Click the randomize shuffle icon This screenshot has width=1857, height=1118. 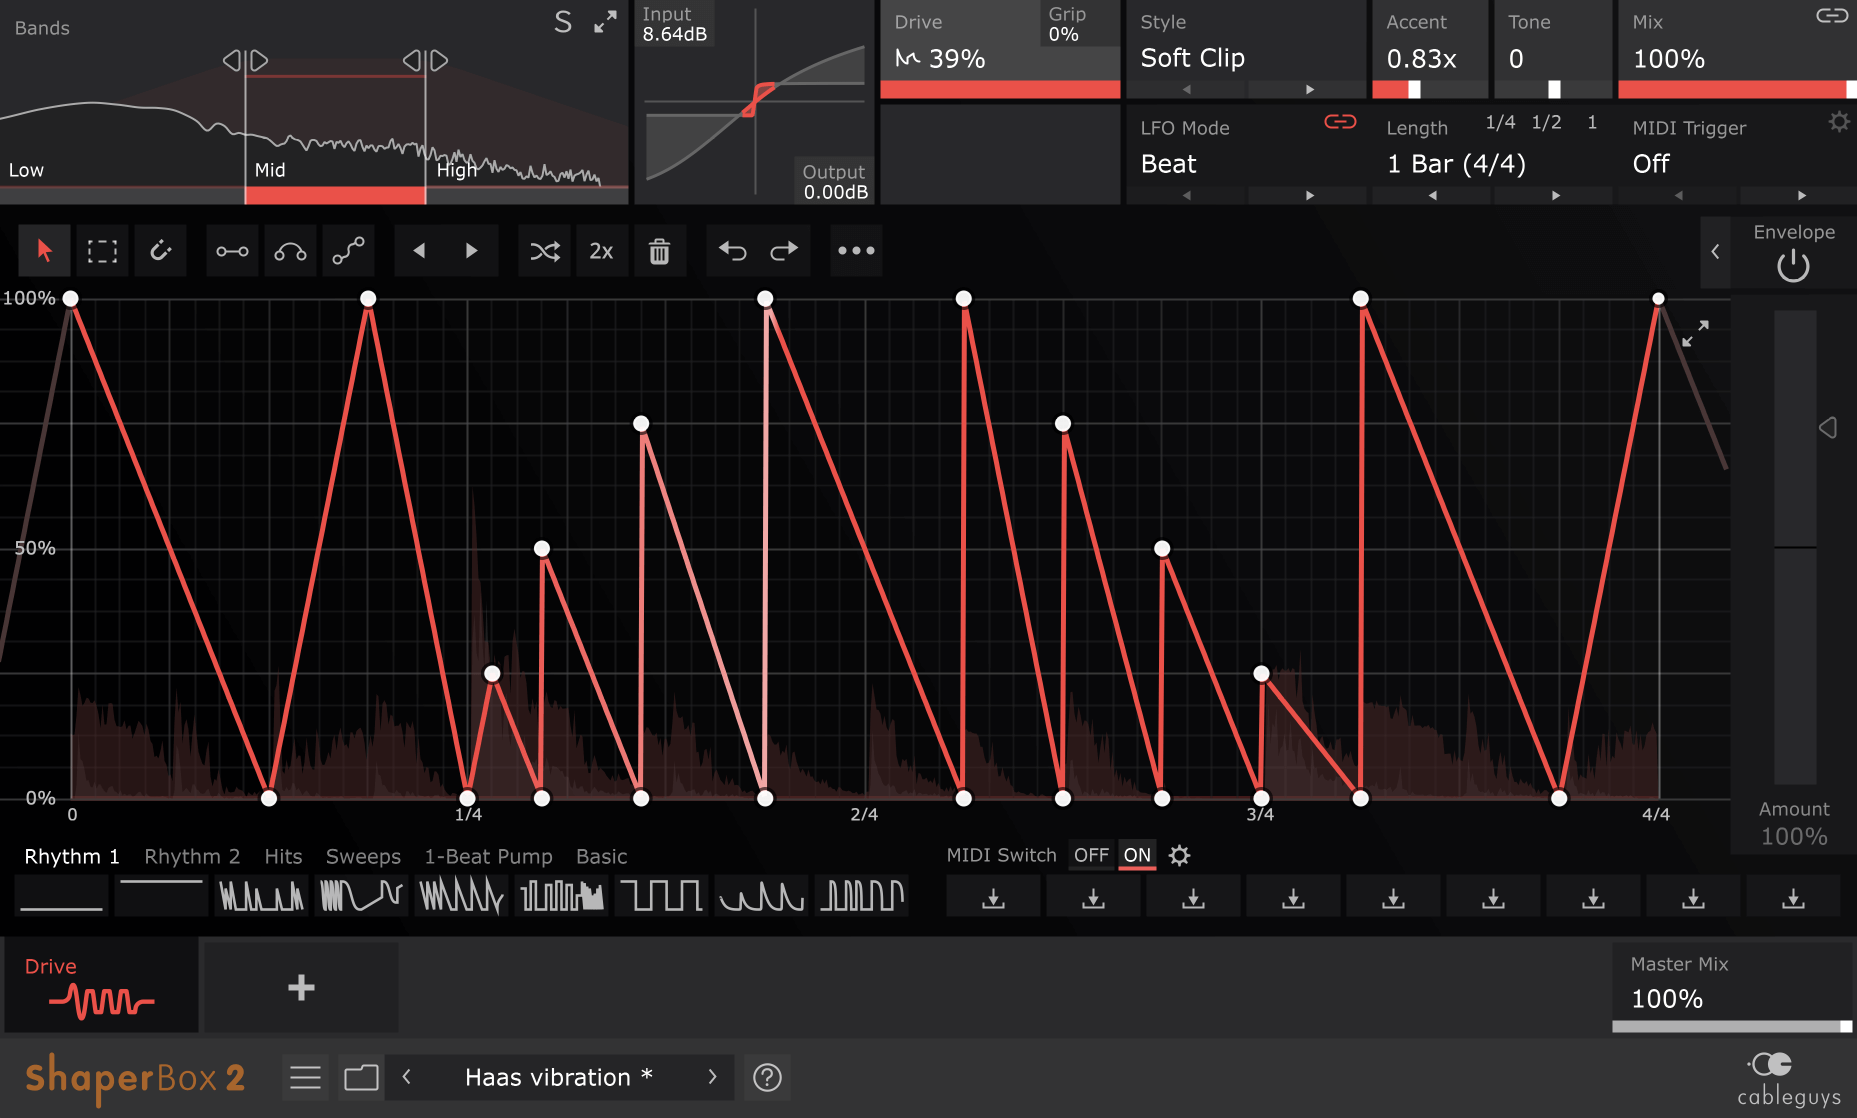tap(544, 251)
